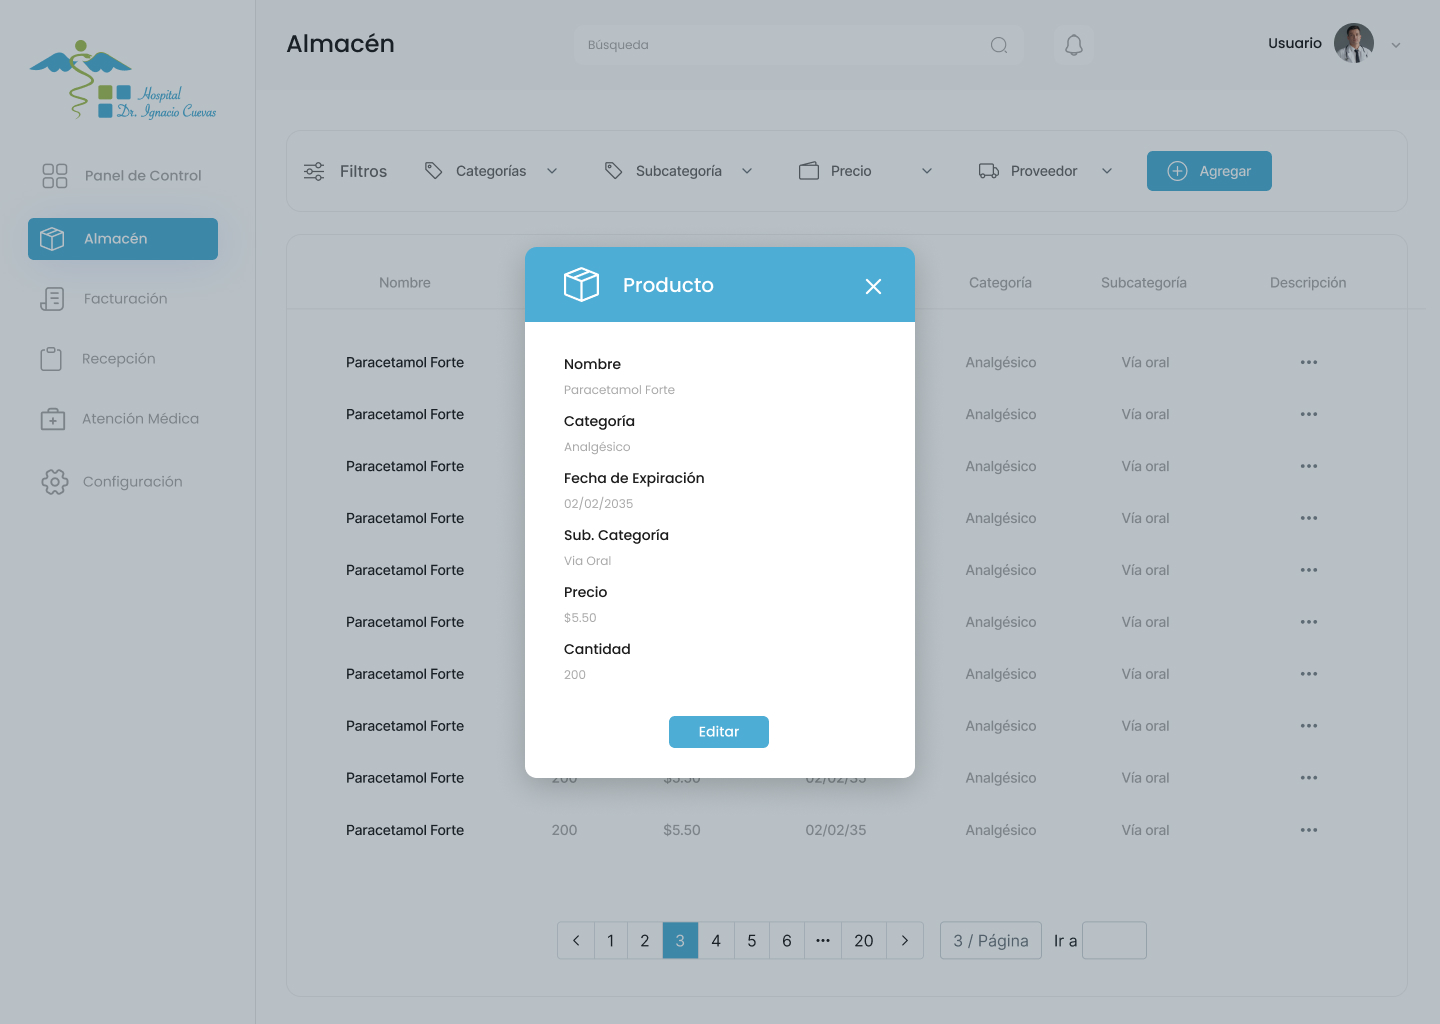Go to next page arrow
Image resolution: width=1440 pixels, height=1024 pixels.
click(905, 940)
